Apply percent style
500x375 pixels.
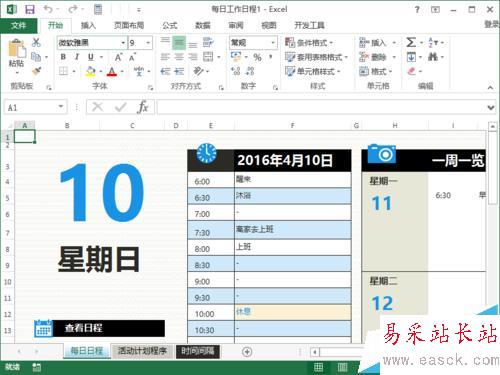(257, 57)
